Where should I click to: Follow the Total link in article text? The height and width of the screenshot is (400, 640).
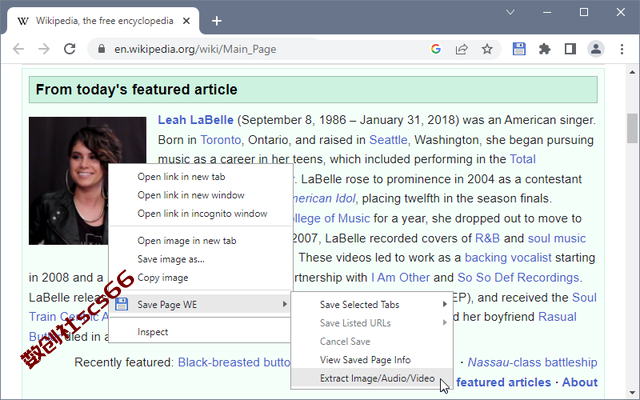(x=522, y=159)
